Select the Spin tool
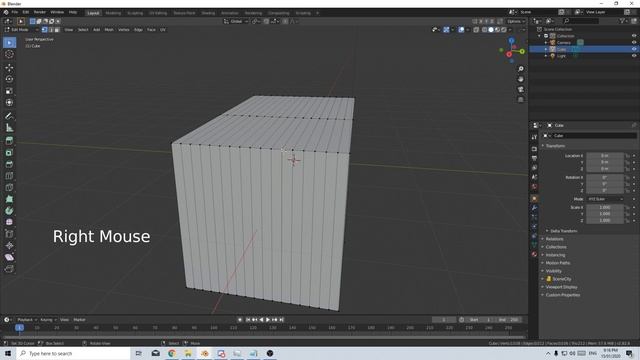This screenshot has width=640, height=360. [x=9, y=211]
